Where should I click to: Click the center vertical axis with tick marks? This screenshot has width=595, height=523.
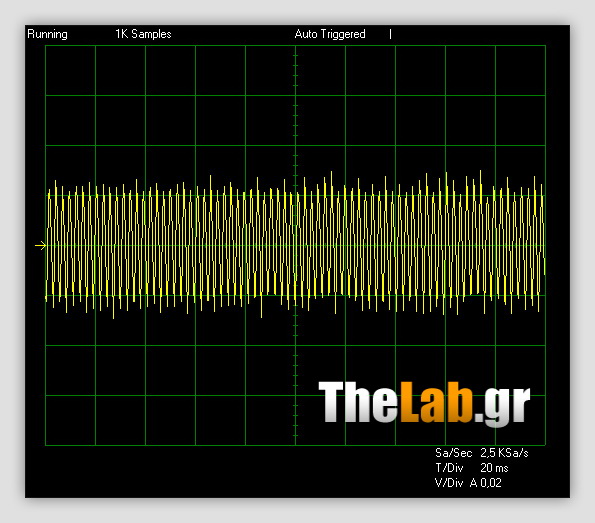pyautogui.click(x=296, y=246)
